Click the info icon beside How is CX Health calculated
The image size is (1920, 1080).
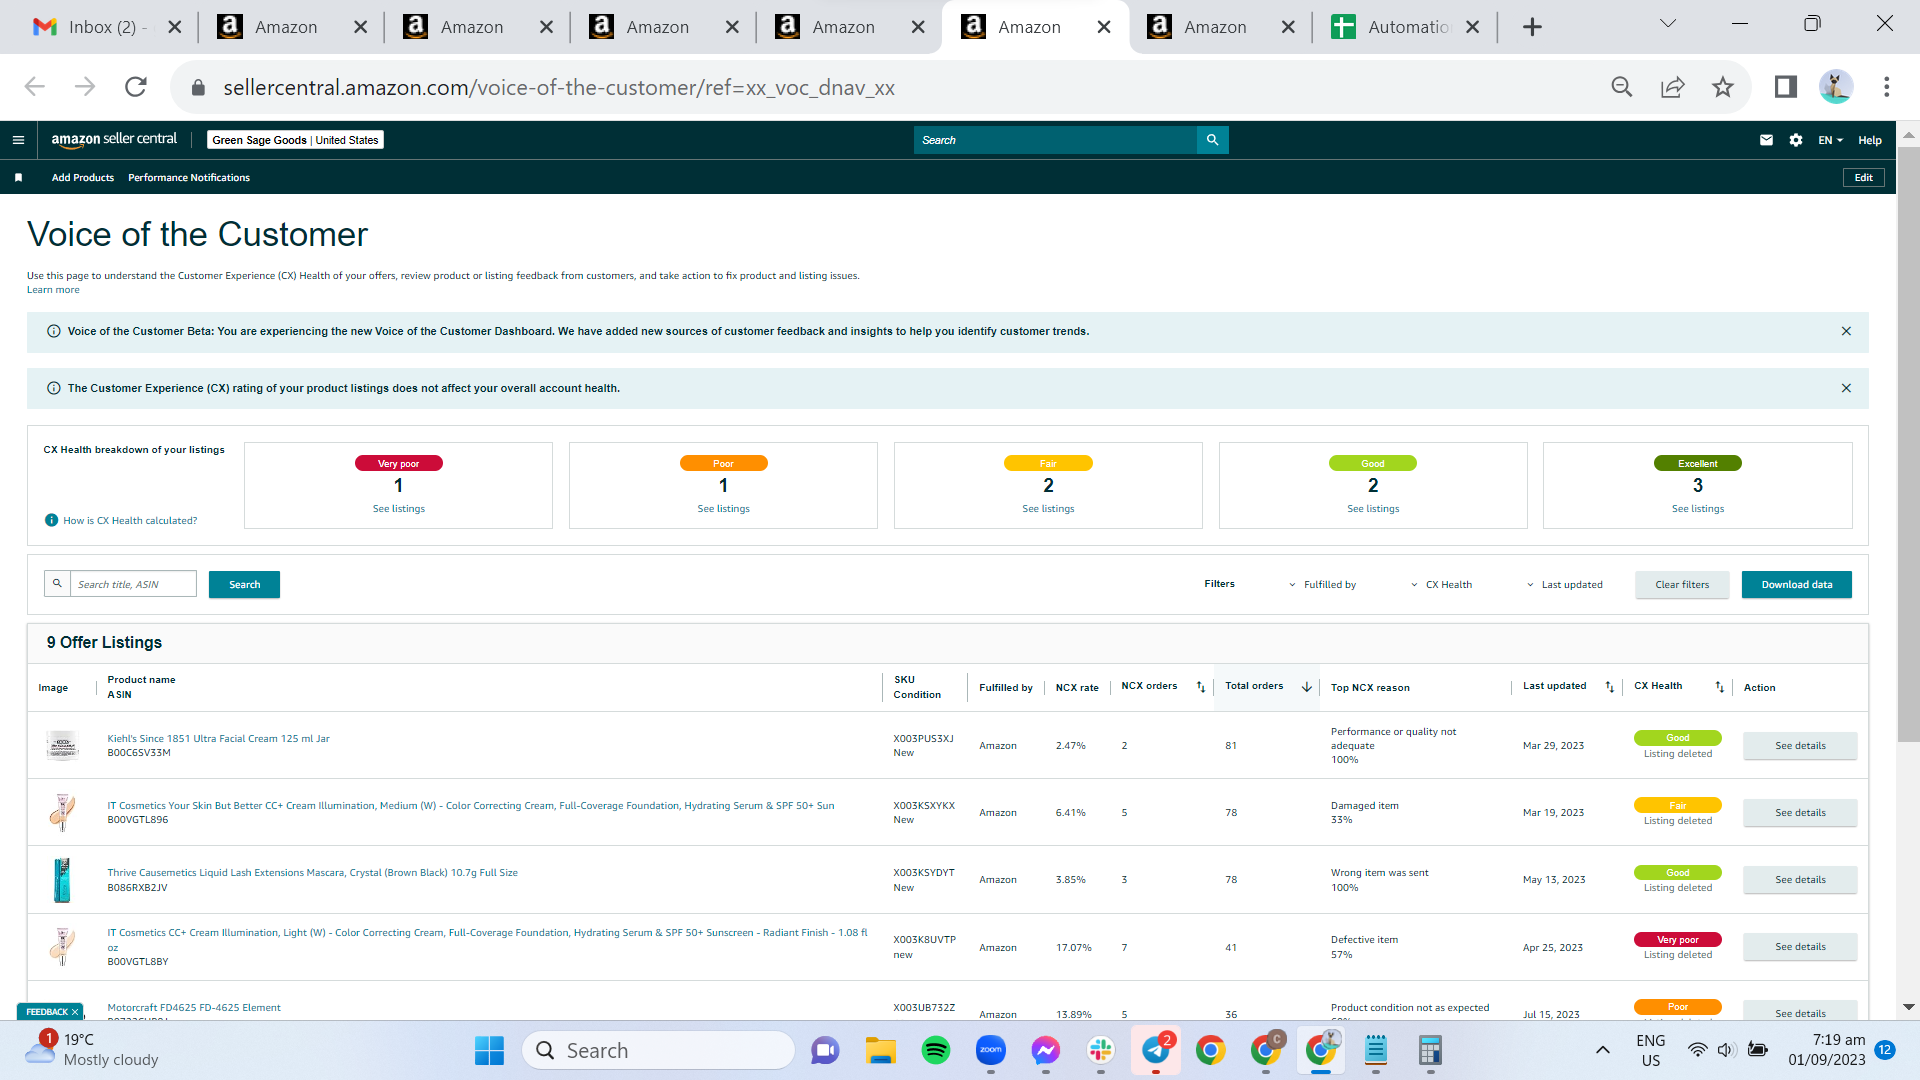(x=51, y=520)
